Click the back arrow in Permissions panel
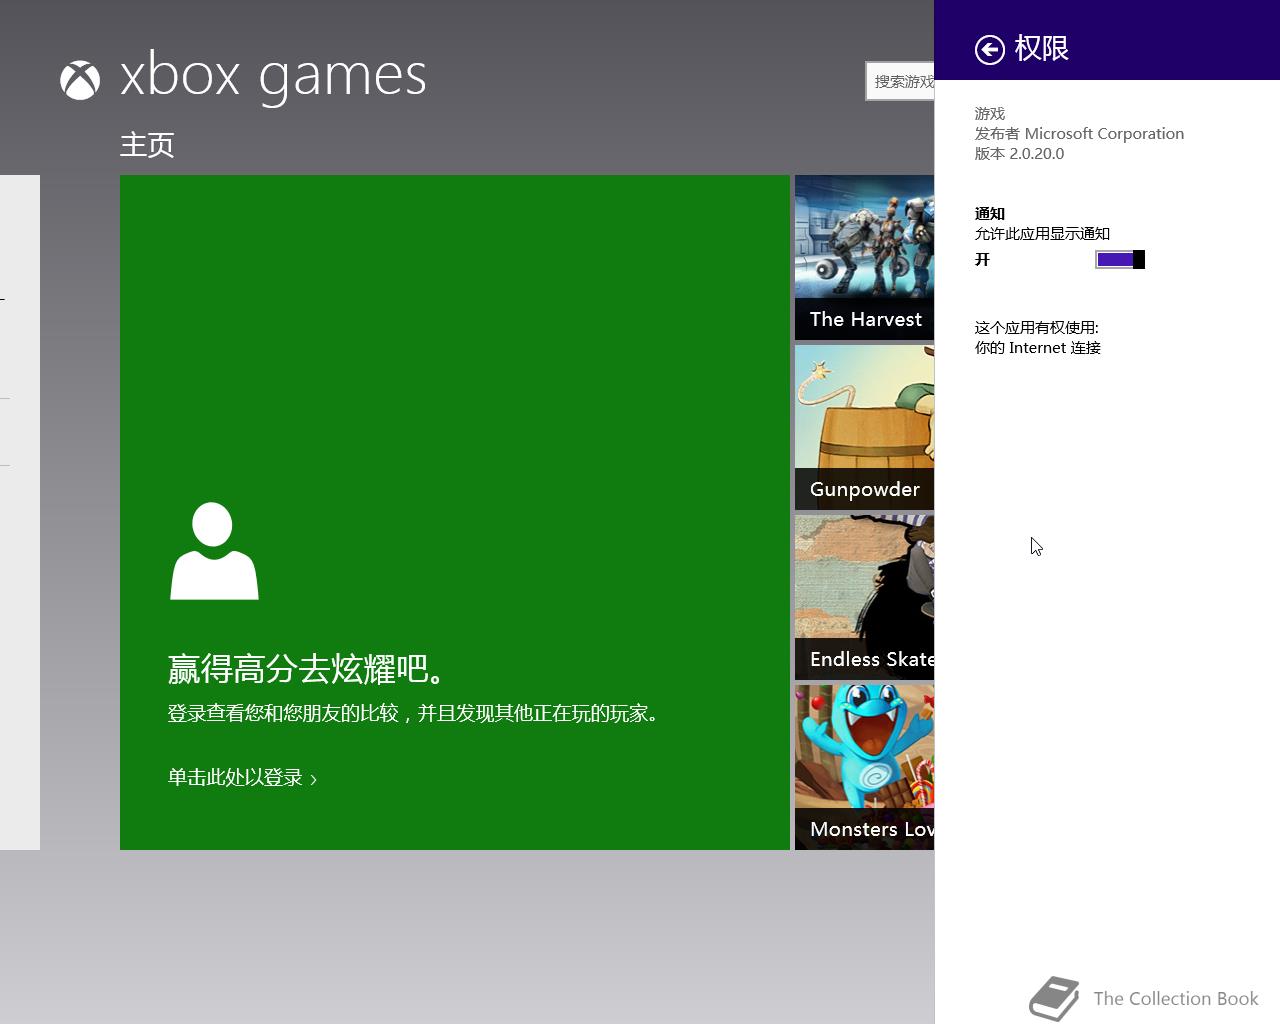This screenshot has height=1024, width=1280. click(989, 49)
